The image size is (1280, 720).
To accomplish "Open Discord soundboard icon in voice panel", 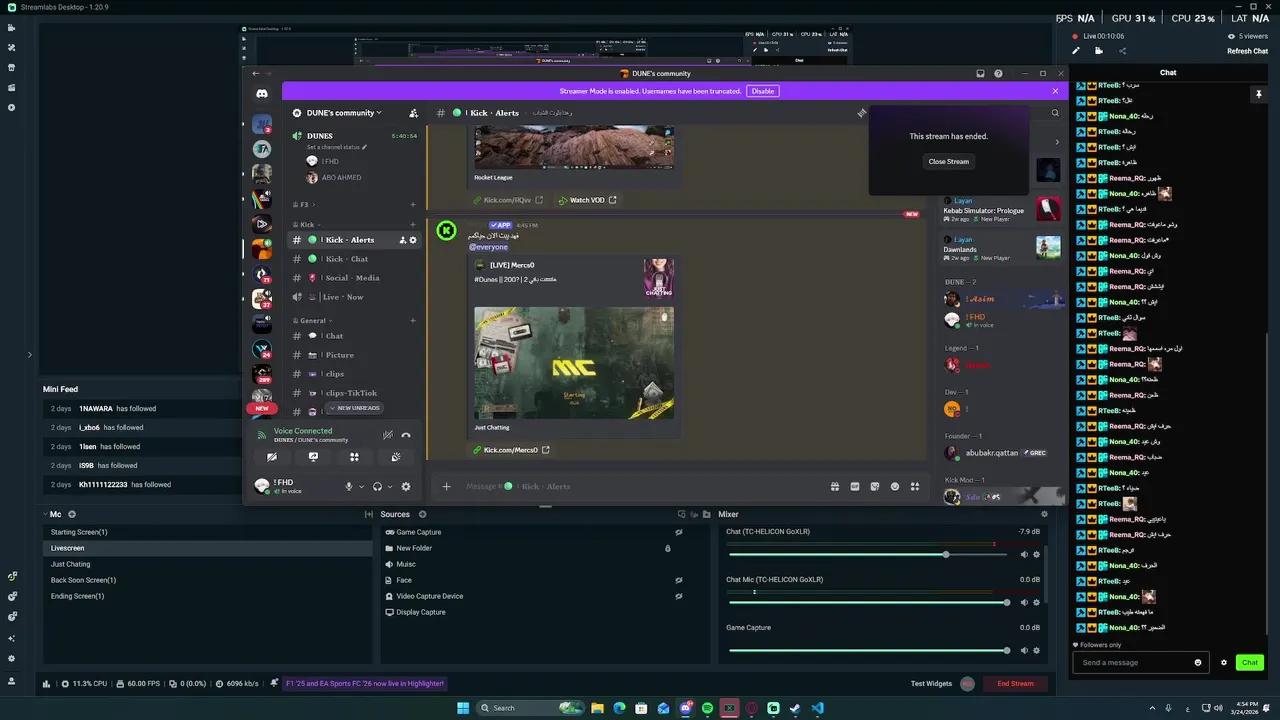I will (x=396, y=457).
